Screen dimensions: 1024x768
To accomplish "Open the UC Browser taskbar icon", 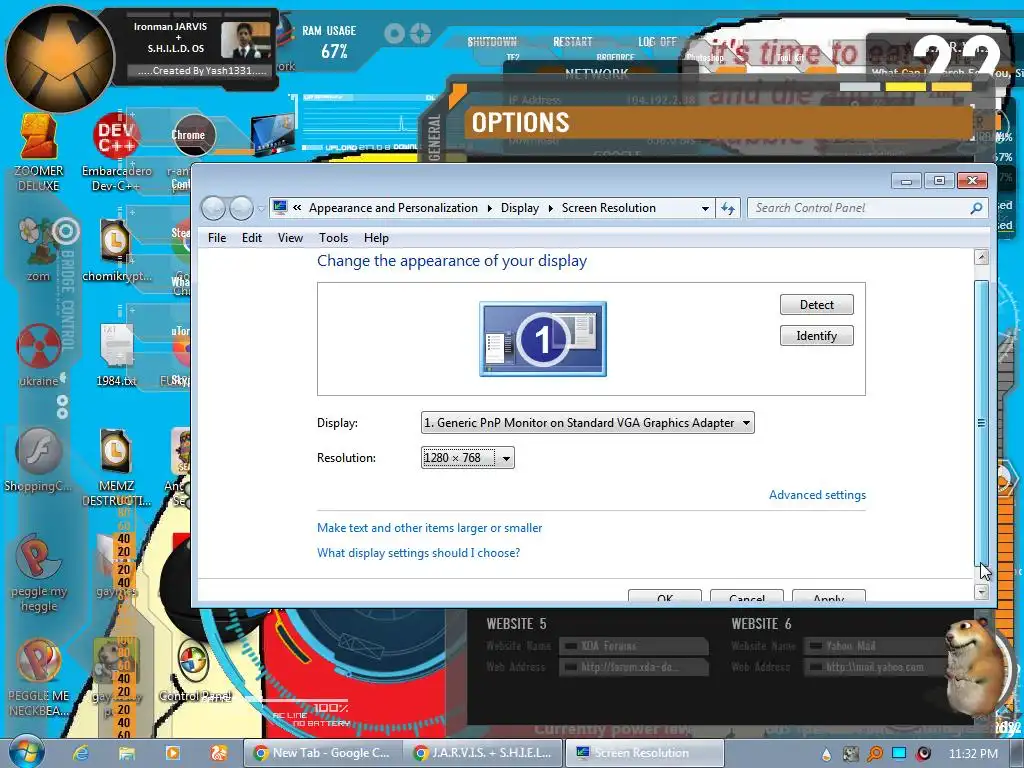I will (218, 753).
